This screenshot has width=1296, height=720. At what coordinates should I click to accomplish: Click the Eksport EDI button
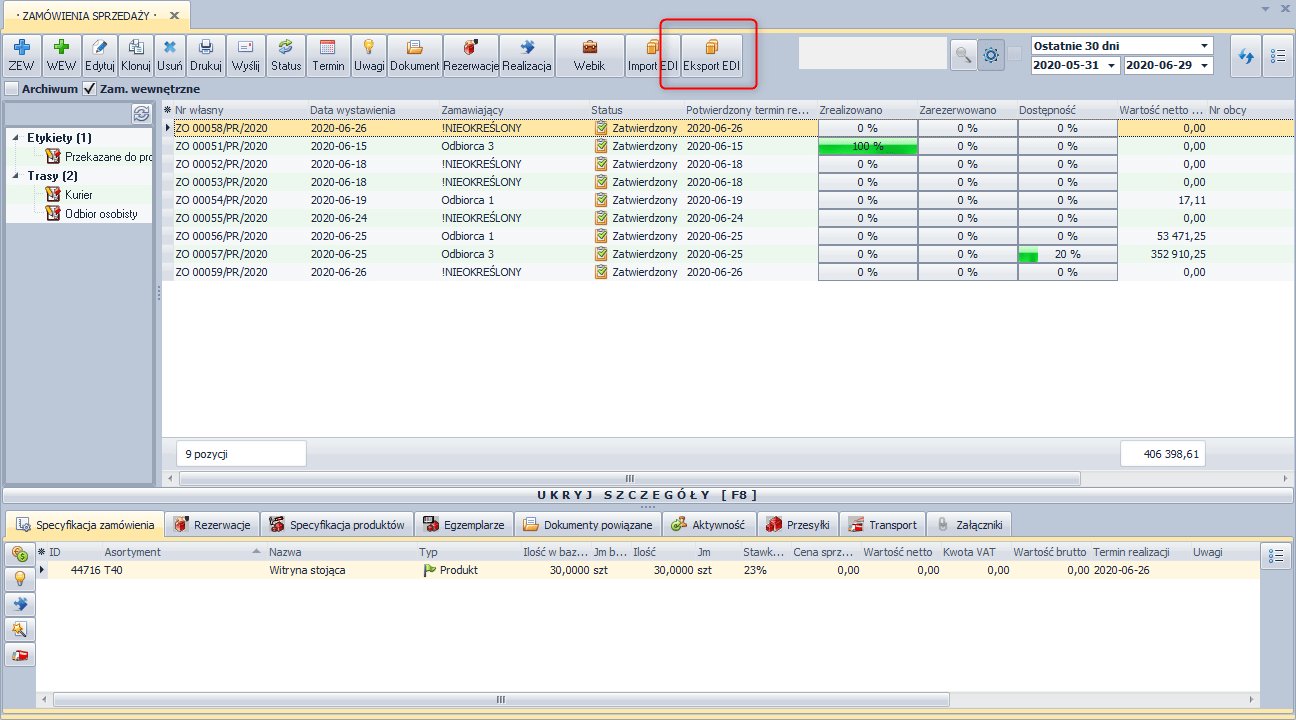click(x=712, y=55)
